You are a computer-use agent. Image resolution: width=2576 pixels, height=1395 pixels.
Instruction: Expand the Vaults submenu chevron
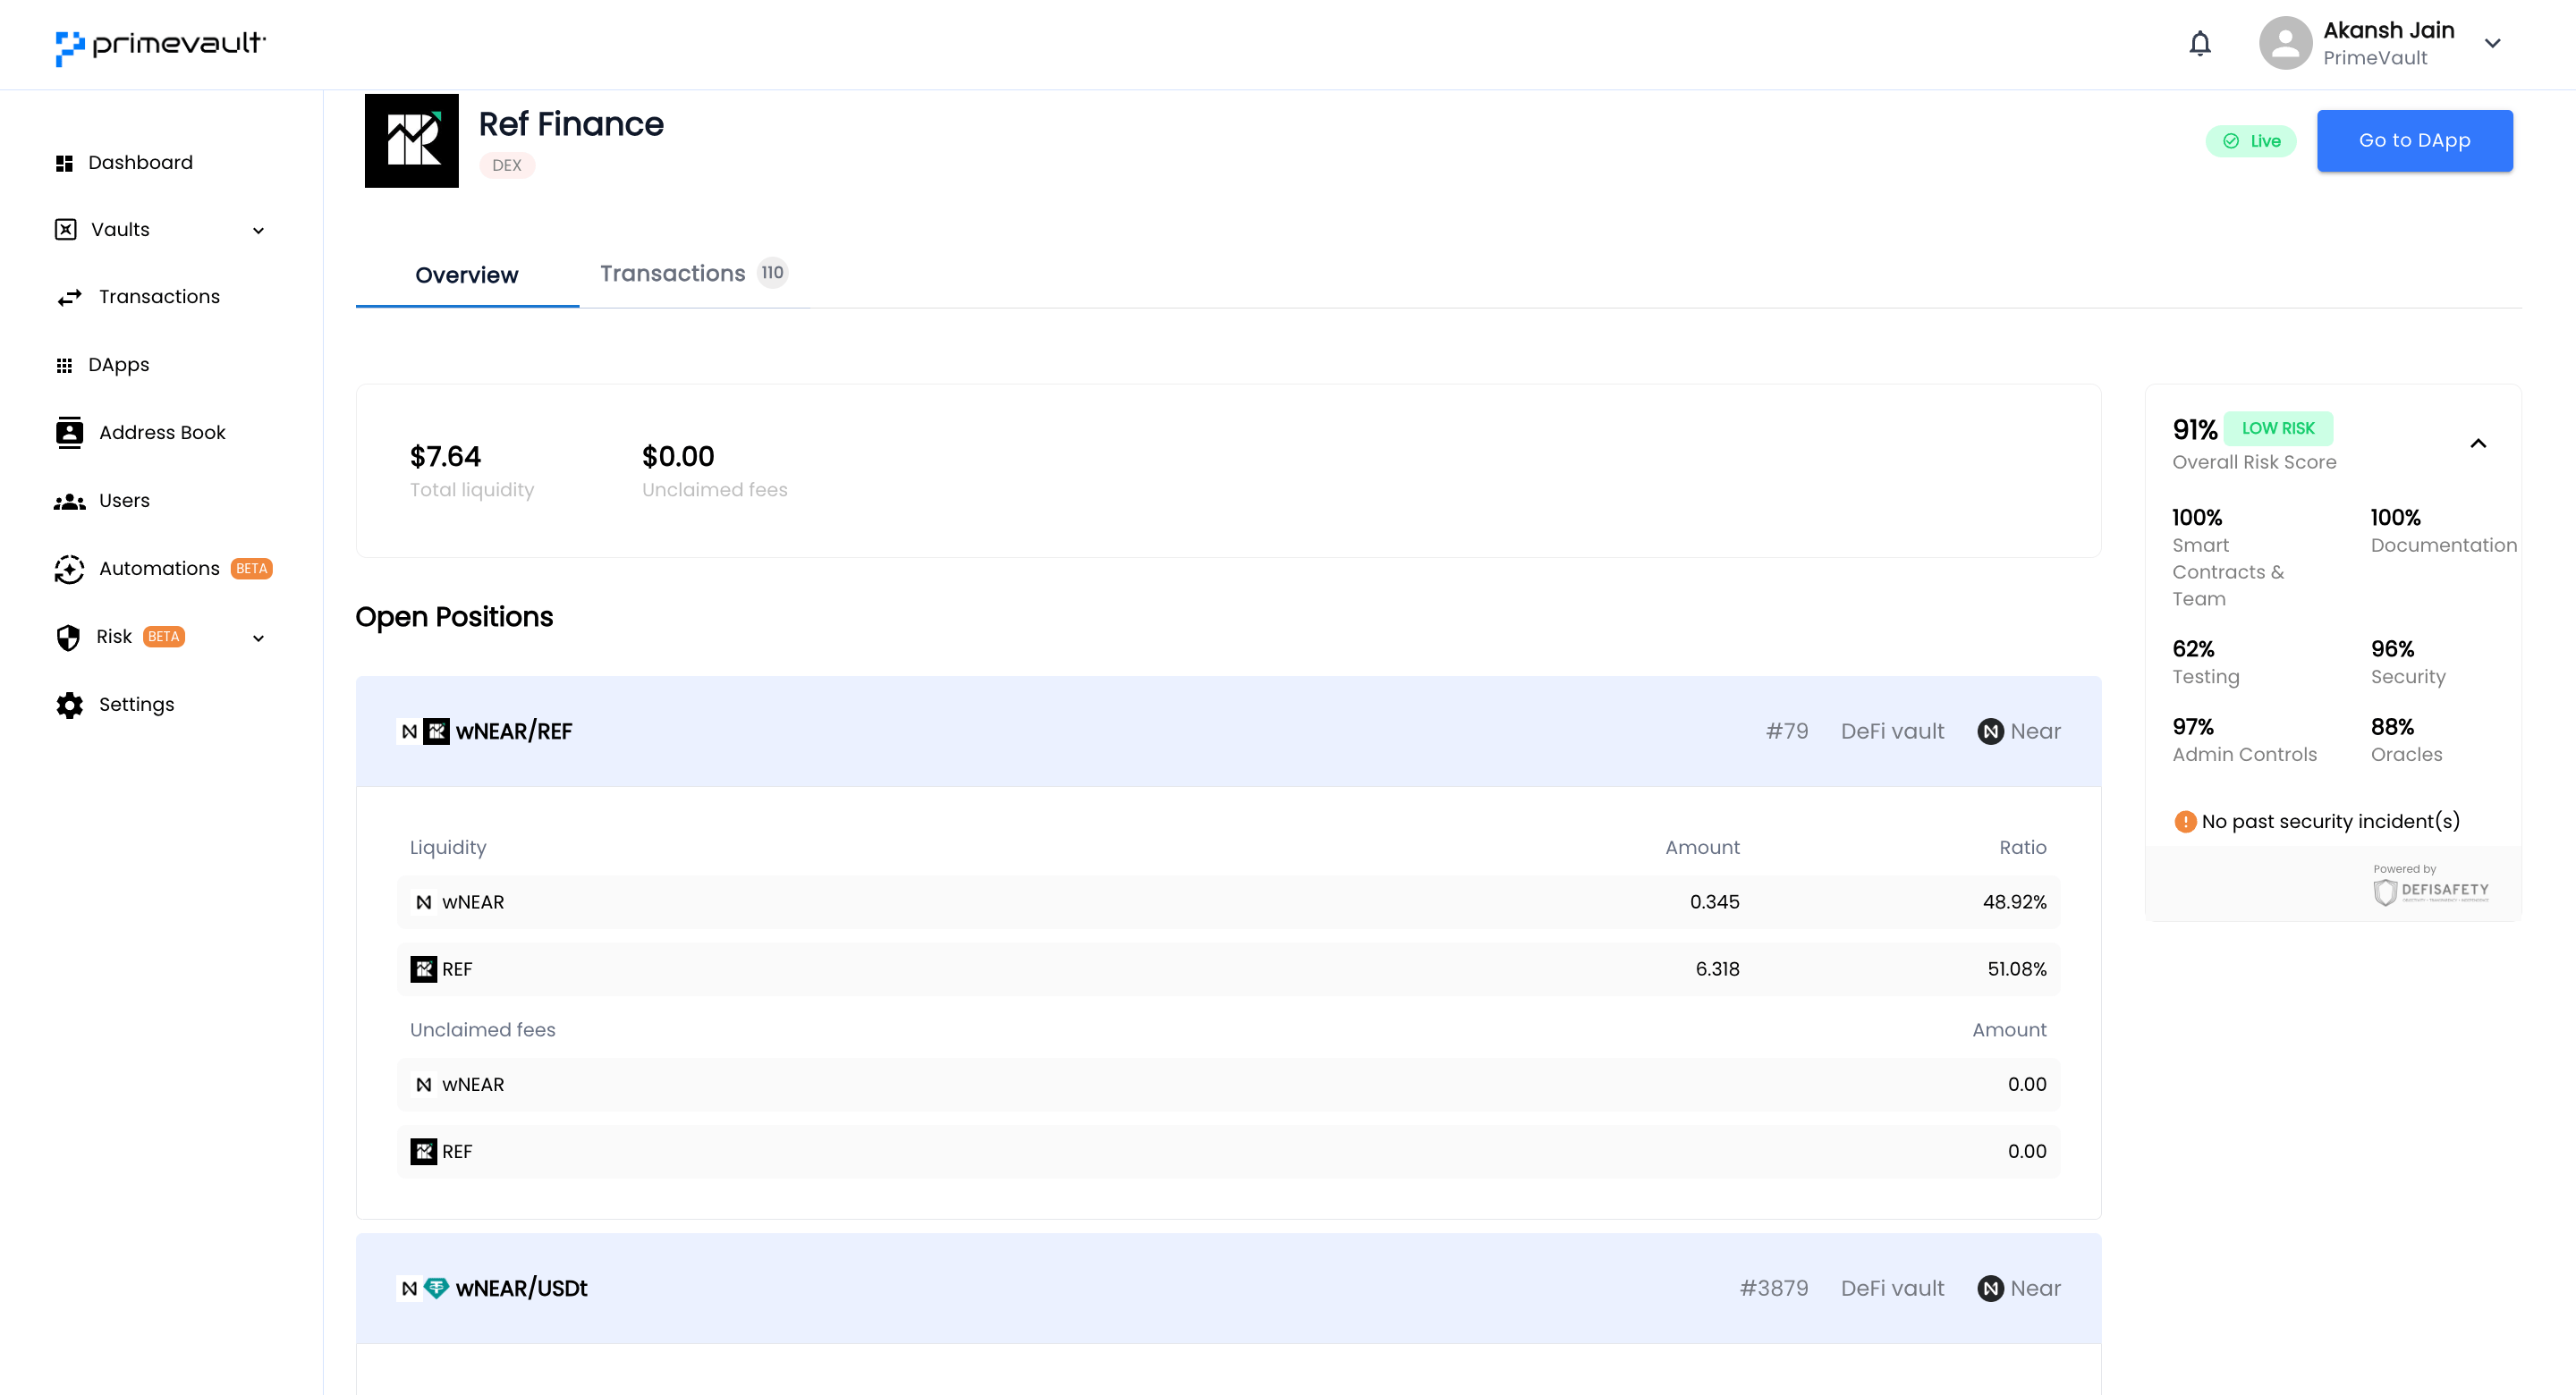click(x=259, y=231)
